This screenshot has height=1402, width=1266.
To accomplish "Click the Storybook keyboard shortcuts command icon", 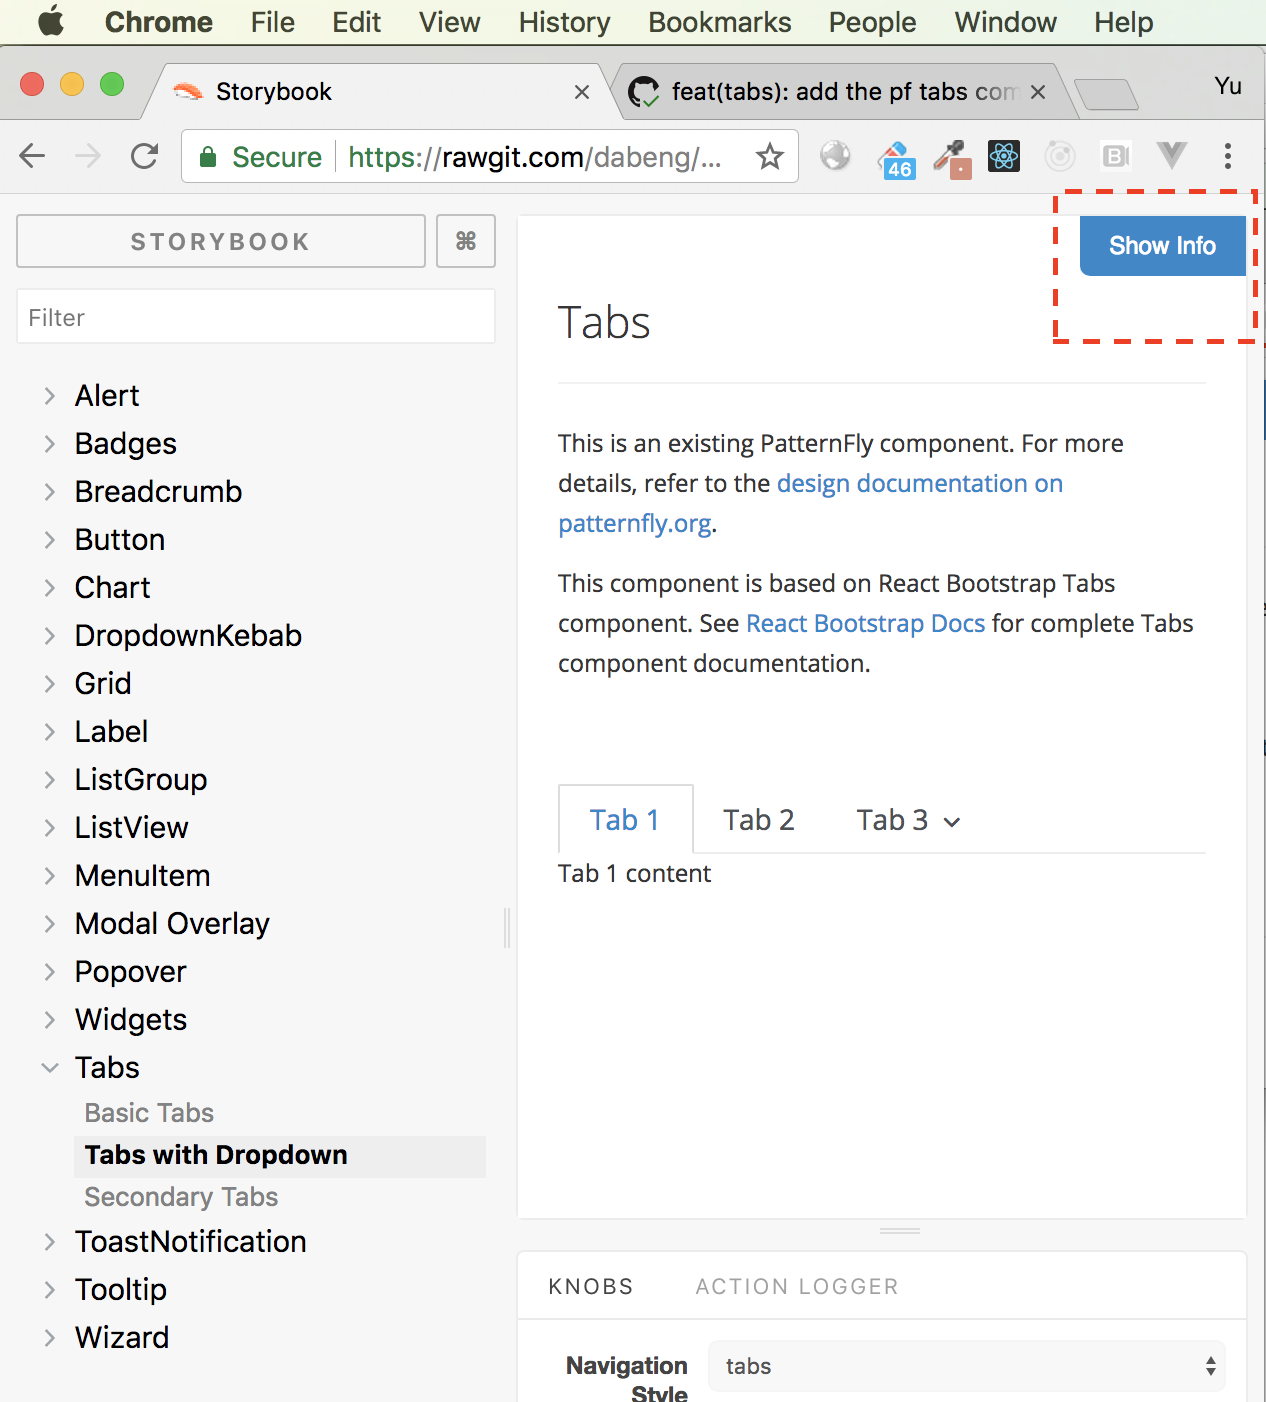I will coord(466,241).
